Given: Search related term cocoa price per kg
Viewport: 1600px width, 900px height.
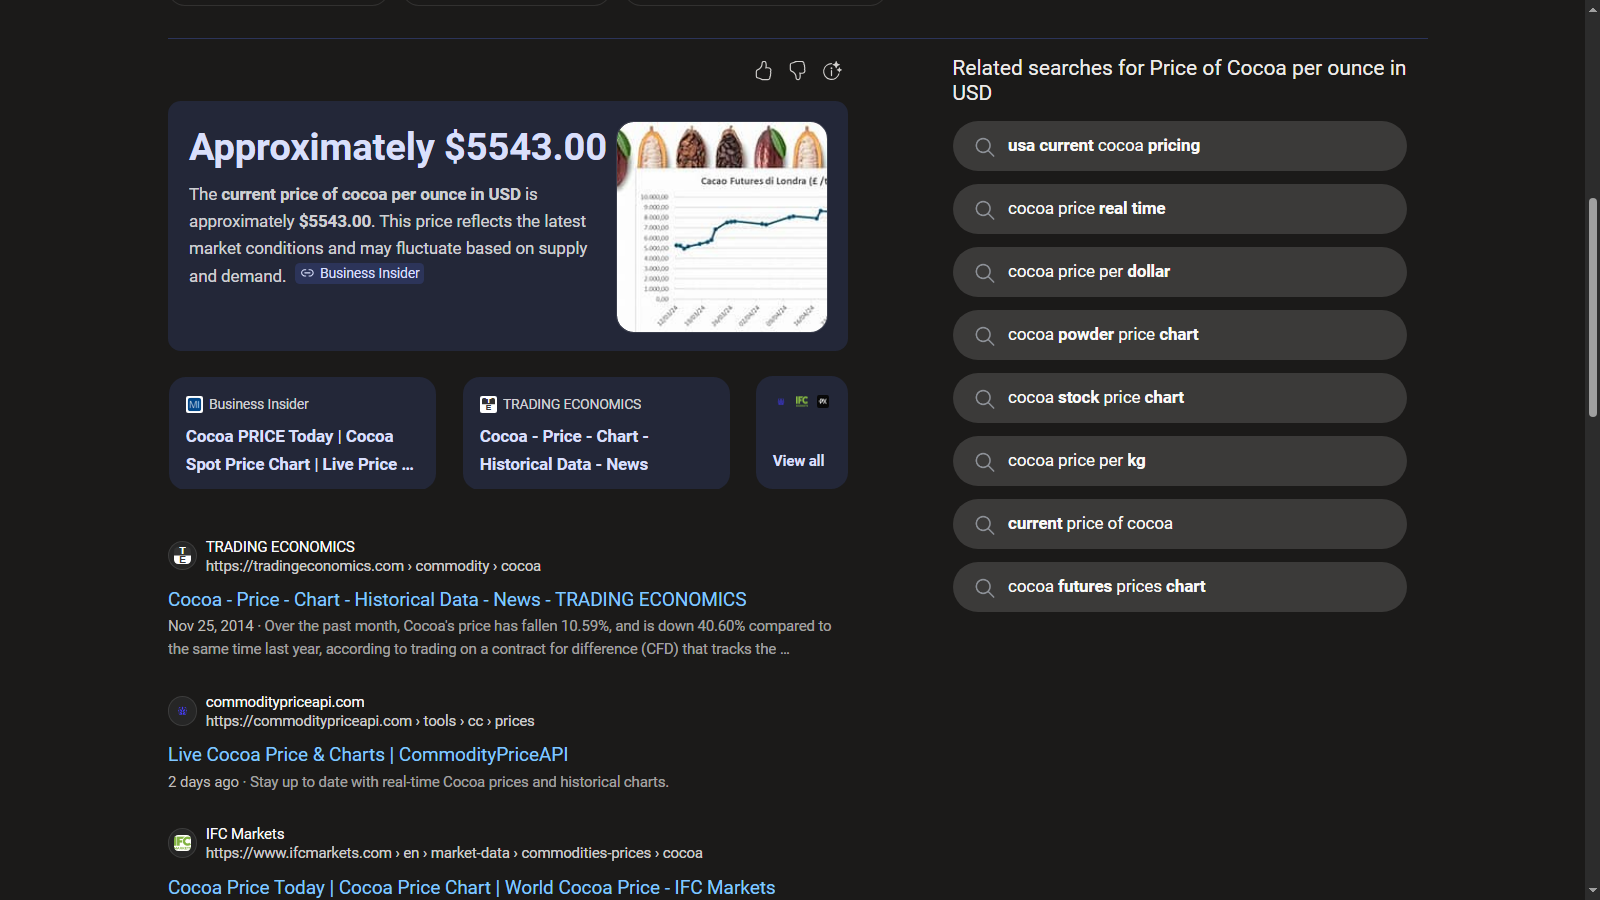Looking at the screenshot, I should [1180, 461].
